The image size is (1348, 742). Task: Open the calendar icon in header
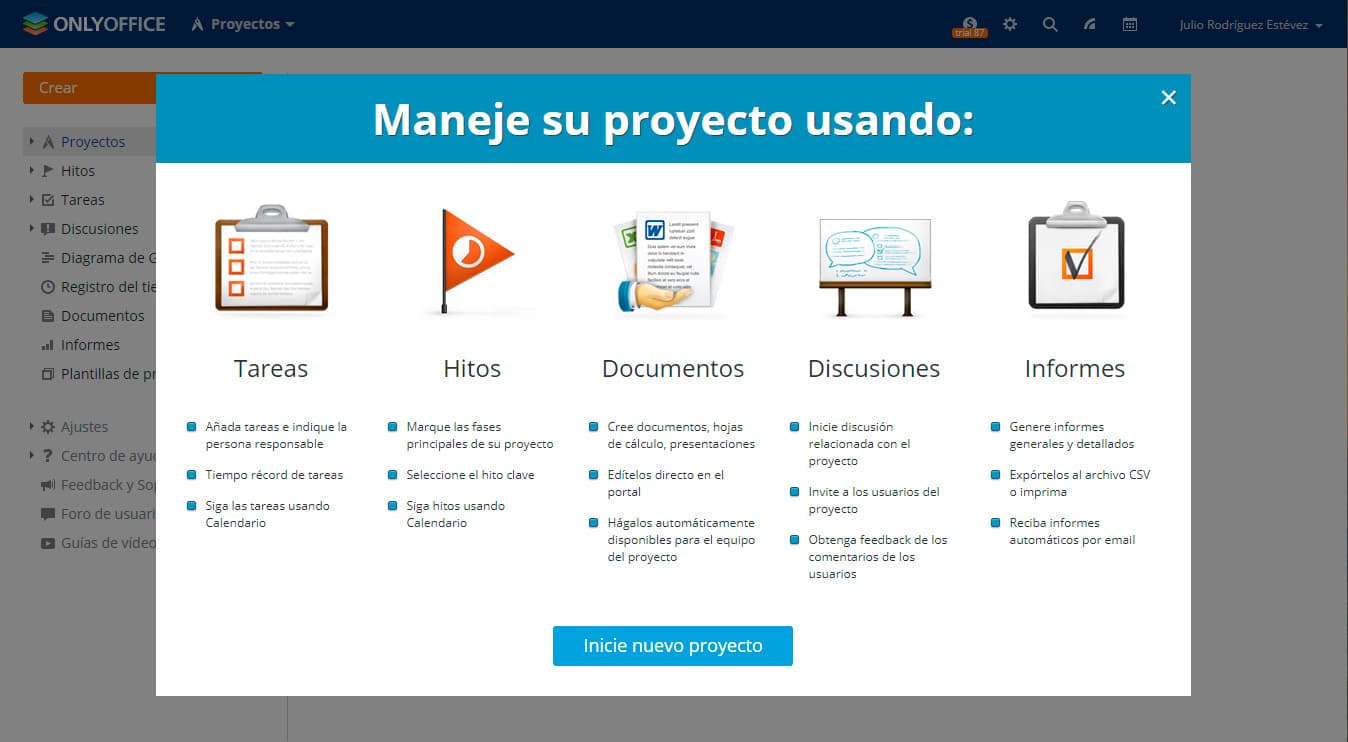coord(1130,24)
